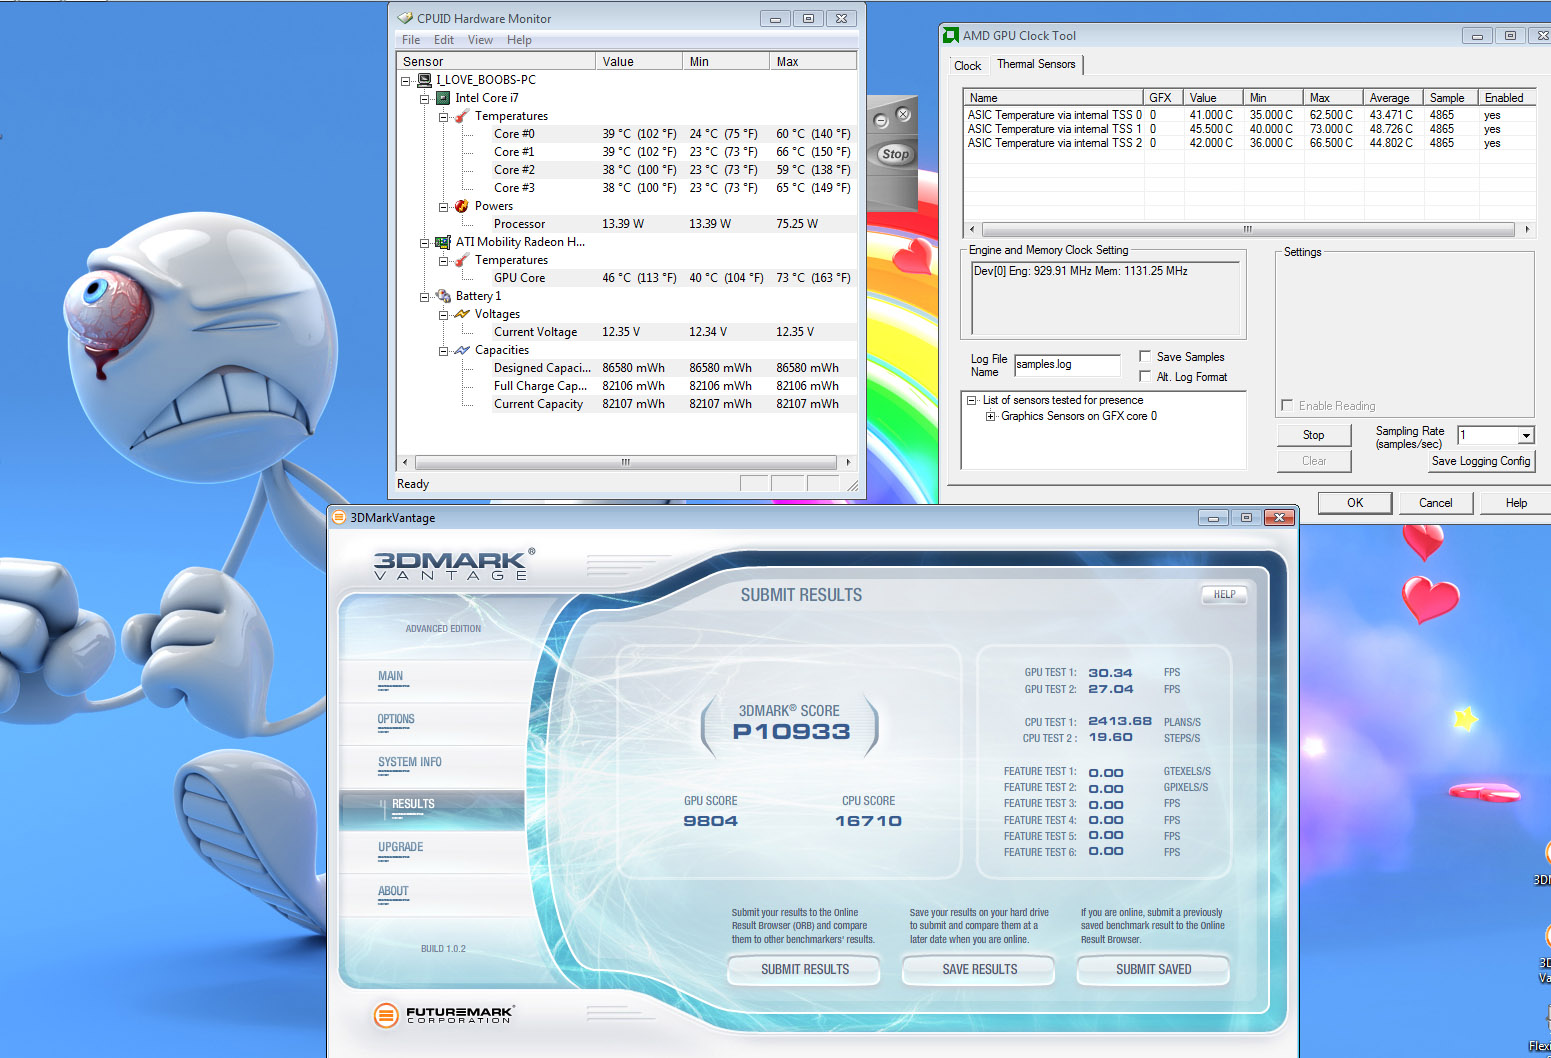Click Cancel in AMD GPU Clock Tool
Image resolution: width=1551 pixels, height=1058 pixels.
pyautogui.click(x=1436, y=503)
